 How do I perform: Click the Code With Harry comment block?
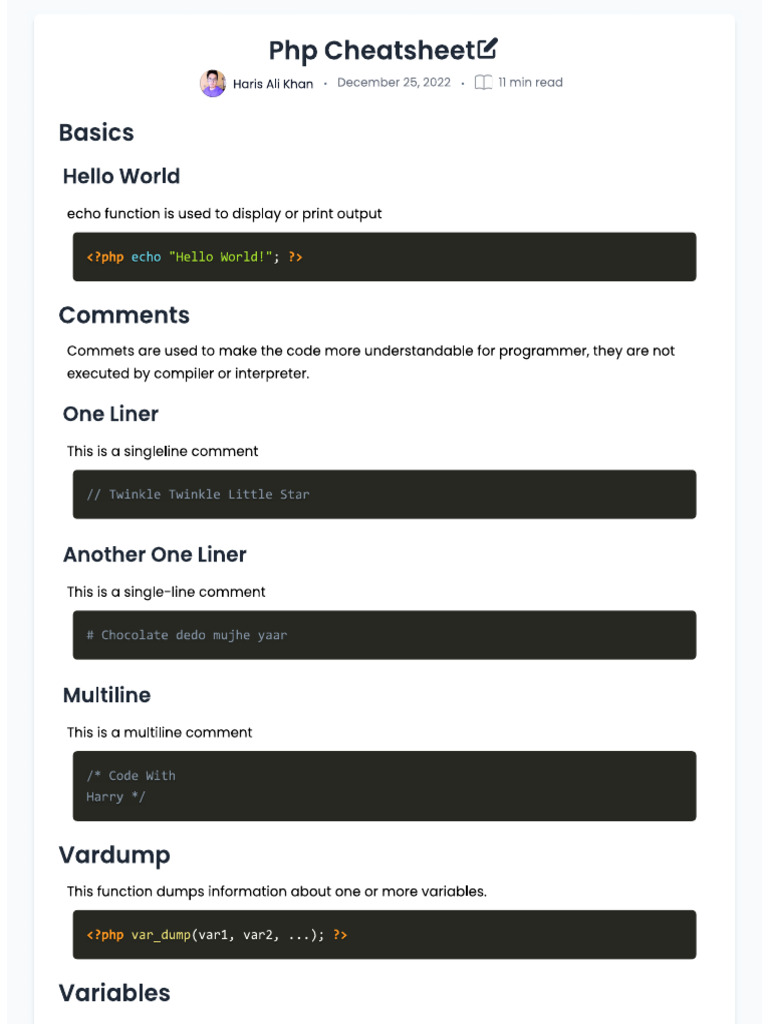[384, 786]
